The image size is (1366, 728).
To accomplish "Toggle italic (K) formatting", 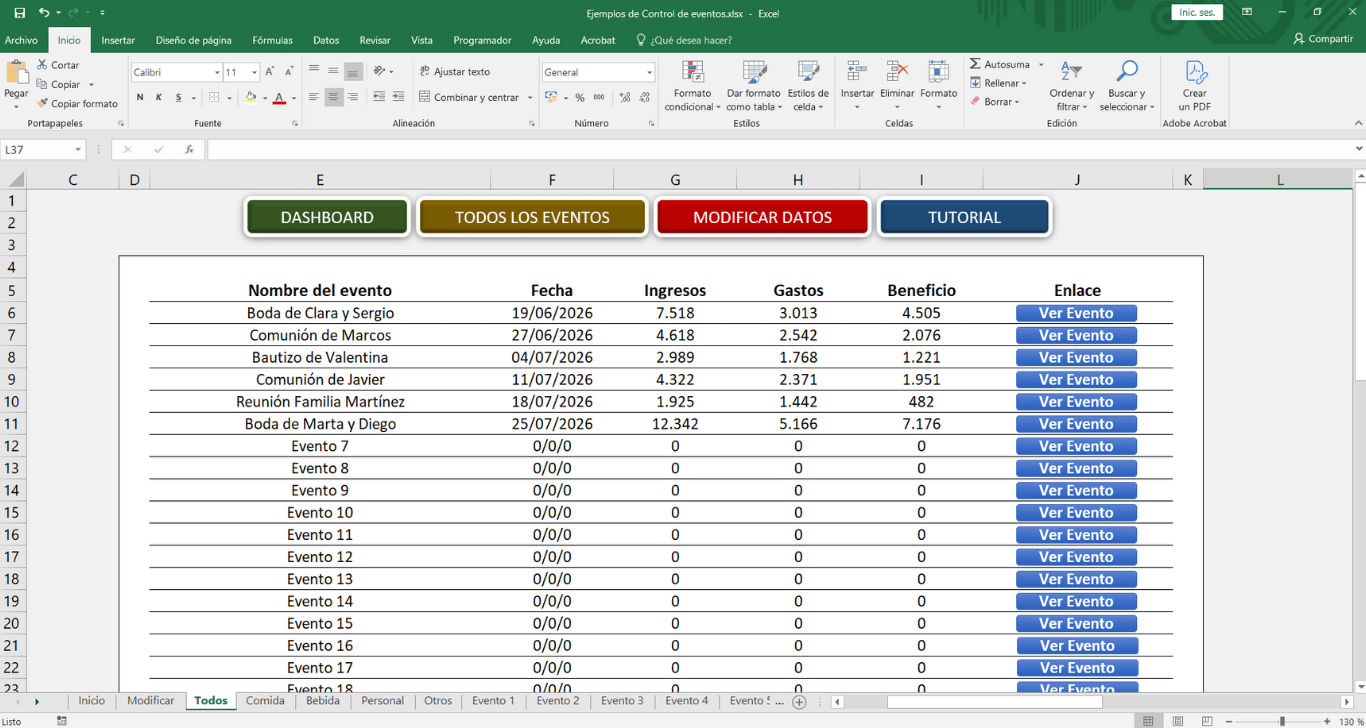I will point(159,98).
